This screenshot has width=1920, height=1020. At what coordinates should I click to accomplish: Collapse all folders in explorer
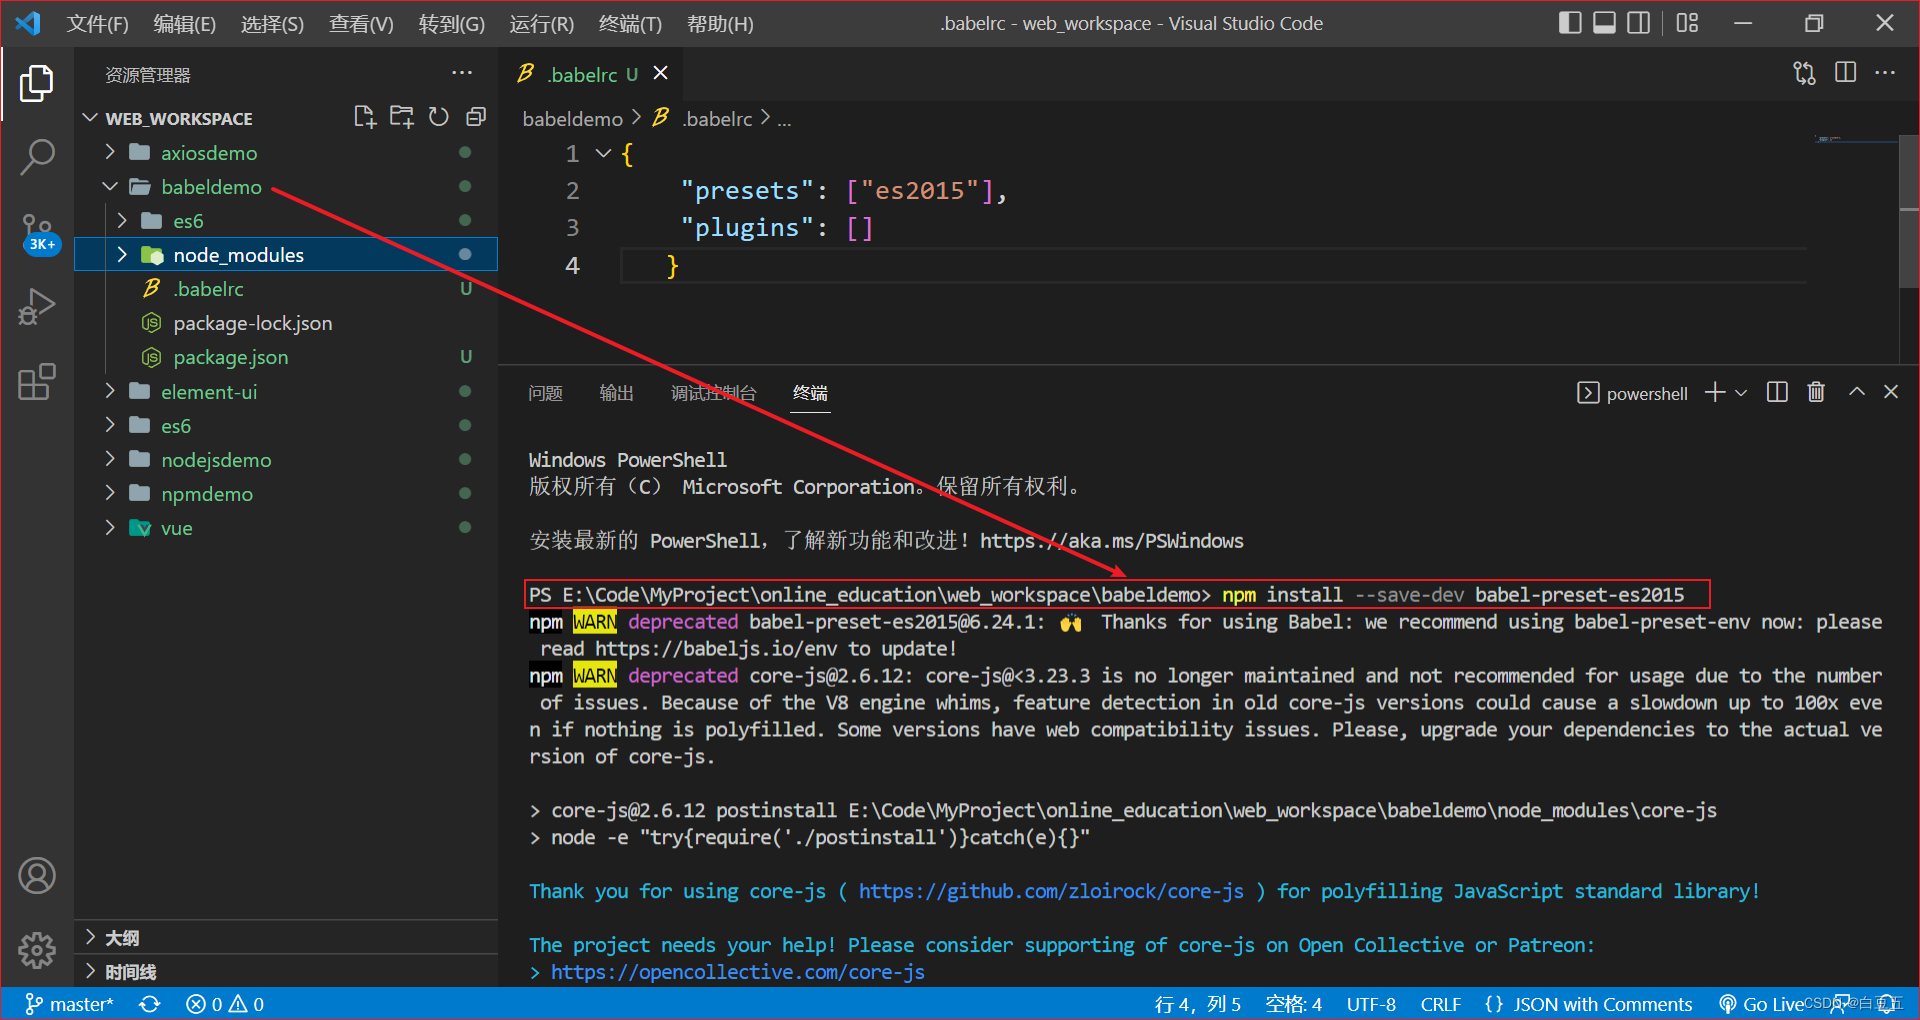point(476,118)
